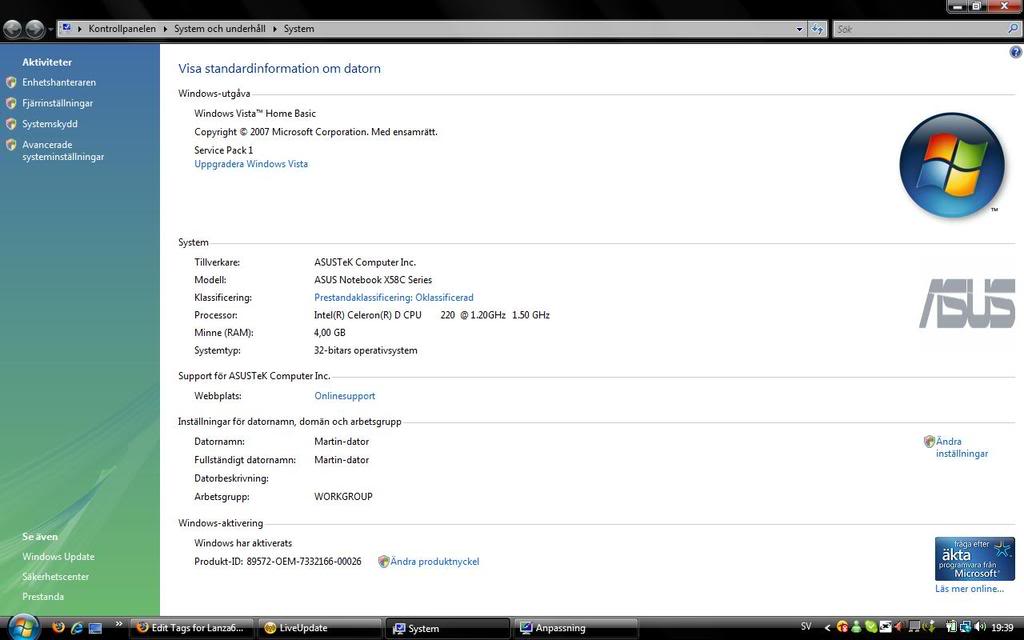The height and width of the screenshot is (640, 1024).
Task: Click the äkta Microsoft genuine software badge
Action: (x=974, y=558)
